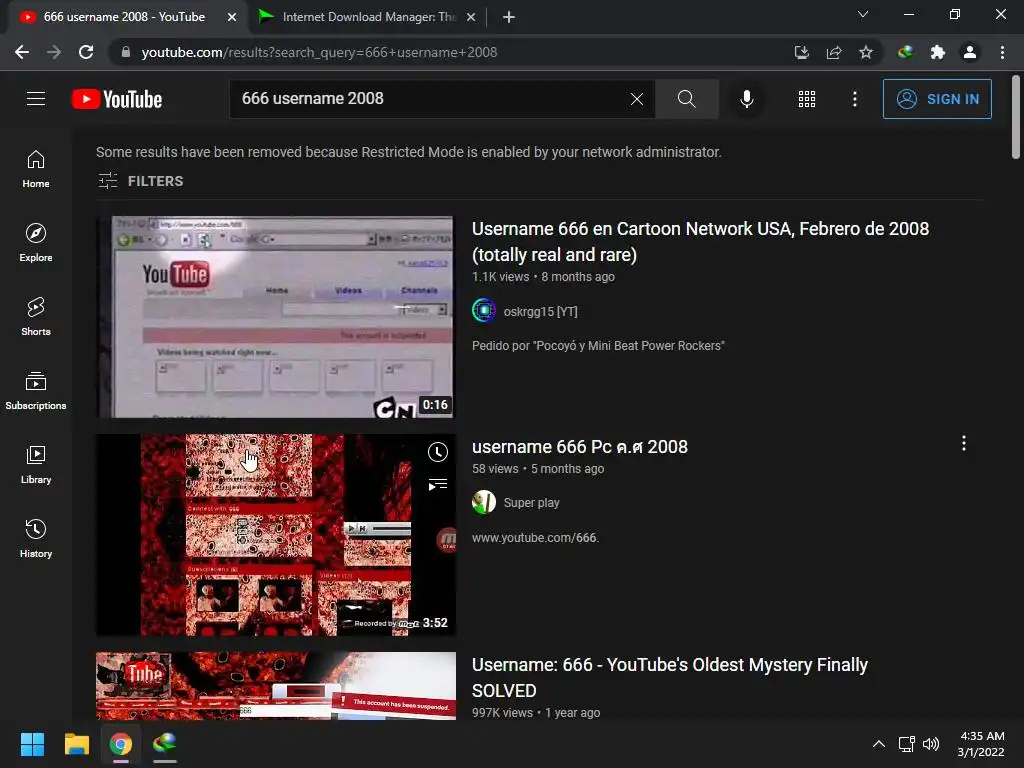This screenshot has width=1024, height=768.
Task: Add 'username 666 Pc' video to queue
Action: click(x=438, y=485)
